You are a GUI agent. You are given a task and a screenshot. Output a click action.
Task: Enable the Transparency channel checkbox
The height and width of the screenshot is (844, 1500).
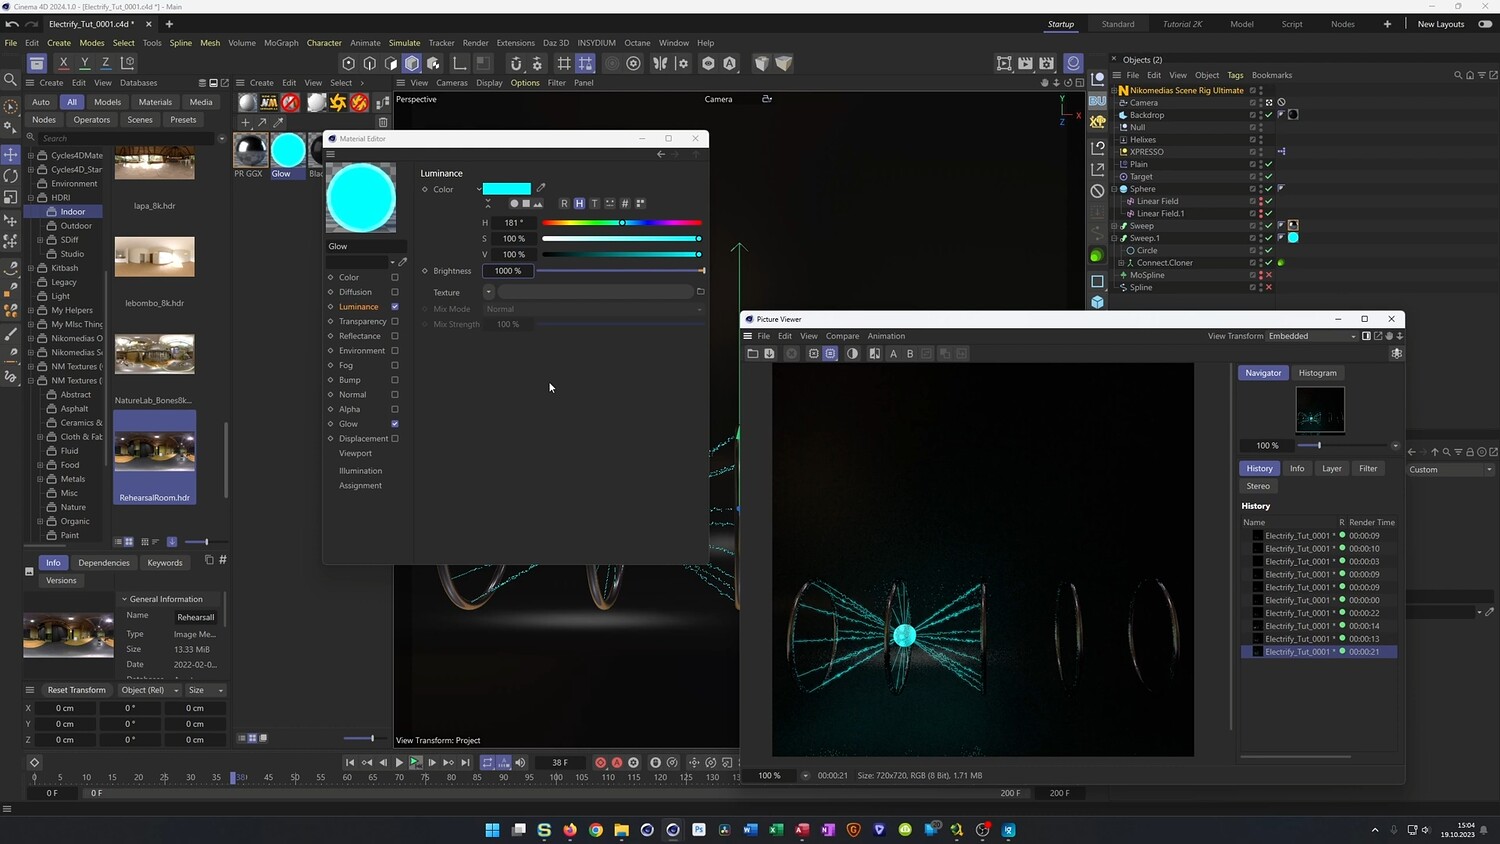click(395, 321)
